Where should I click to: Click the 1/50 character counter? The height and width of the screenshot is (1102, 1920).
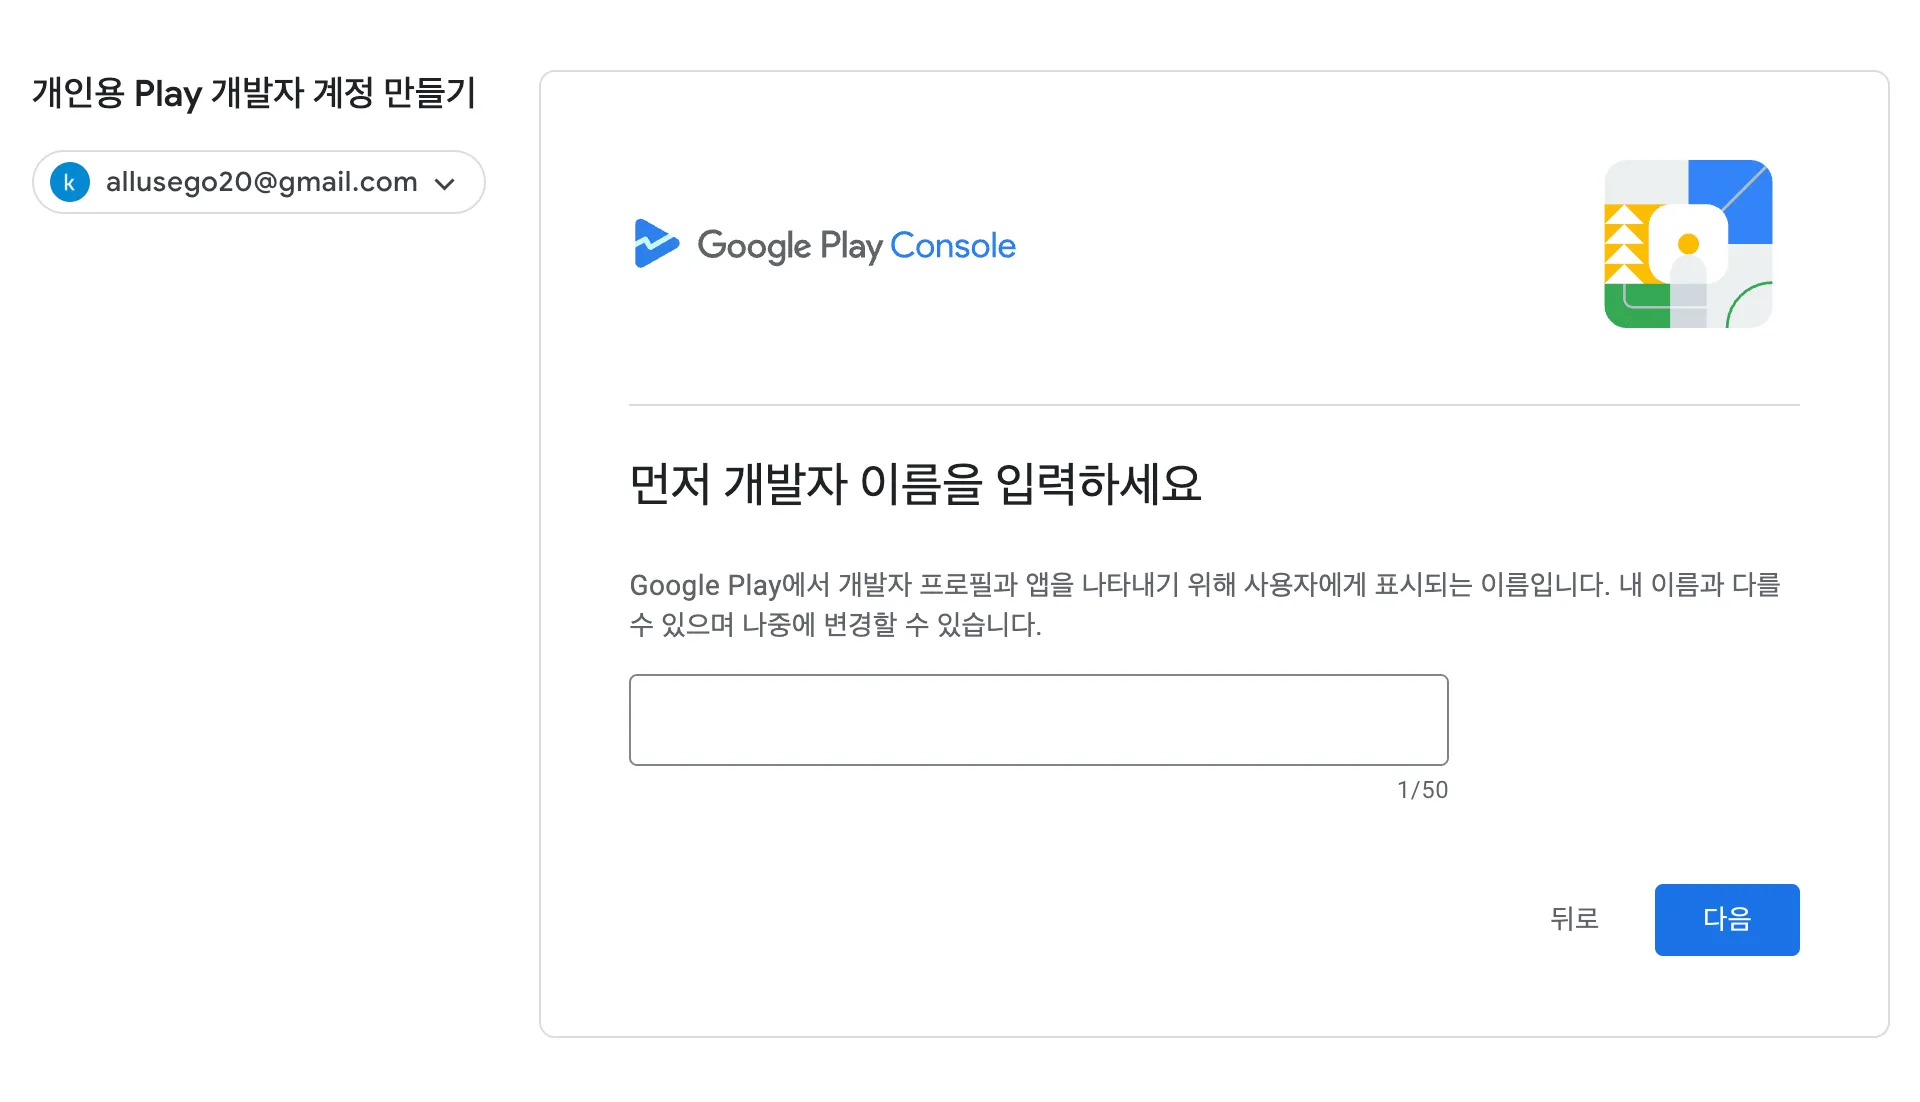pos(1422,791)
